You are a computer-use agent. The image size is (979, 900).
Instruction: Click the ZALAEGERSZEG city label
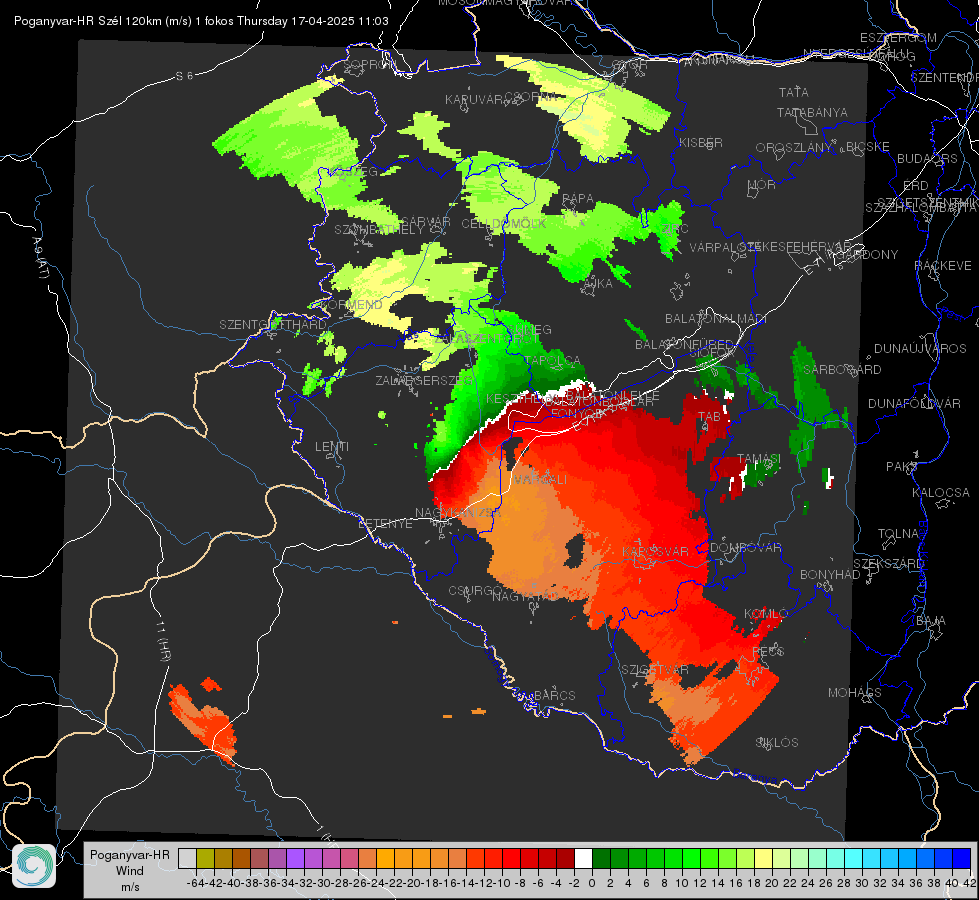(424, 380)
